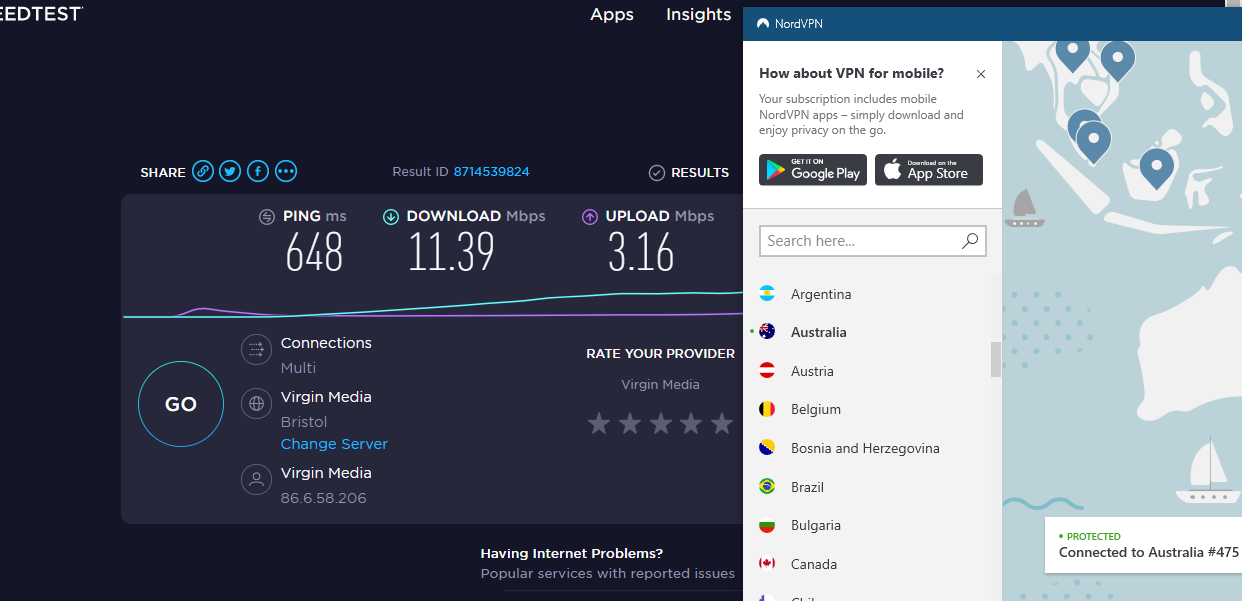
Task: Click the "Bristol" server location text
Action: point(304,422)
